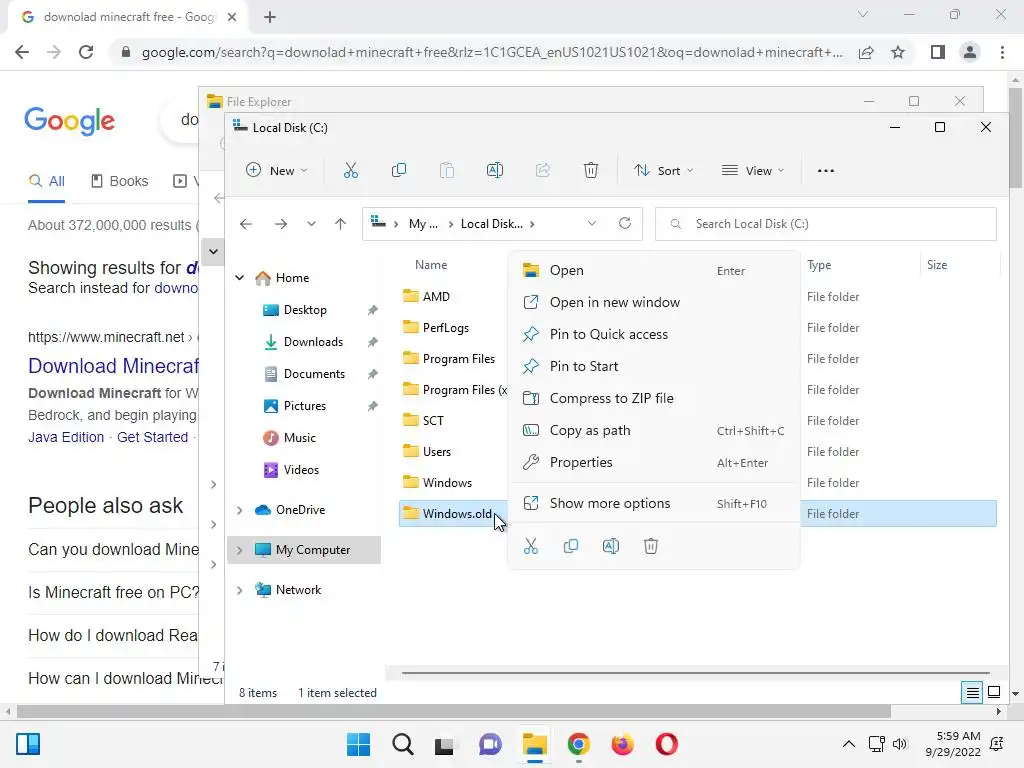Expand the OneDrive tree node
The width and height of the screenshot is (1024, 768).
(240, 510)
